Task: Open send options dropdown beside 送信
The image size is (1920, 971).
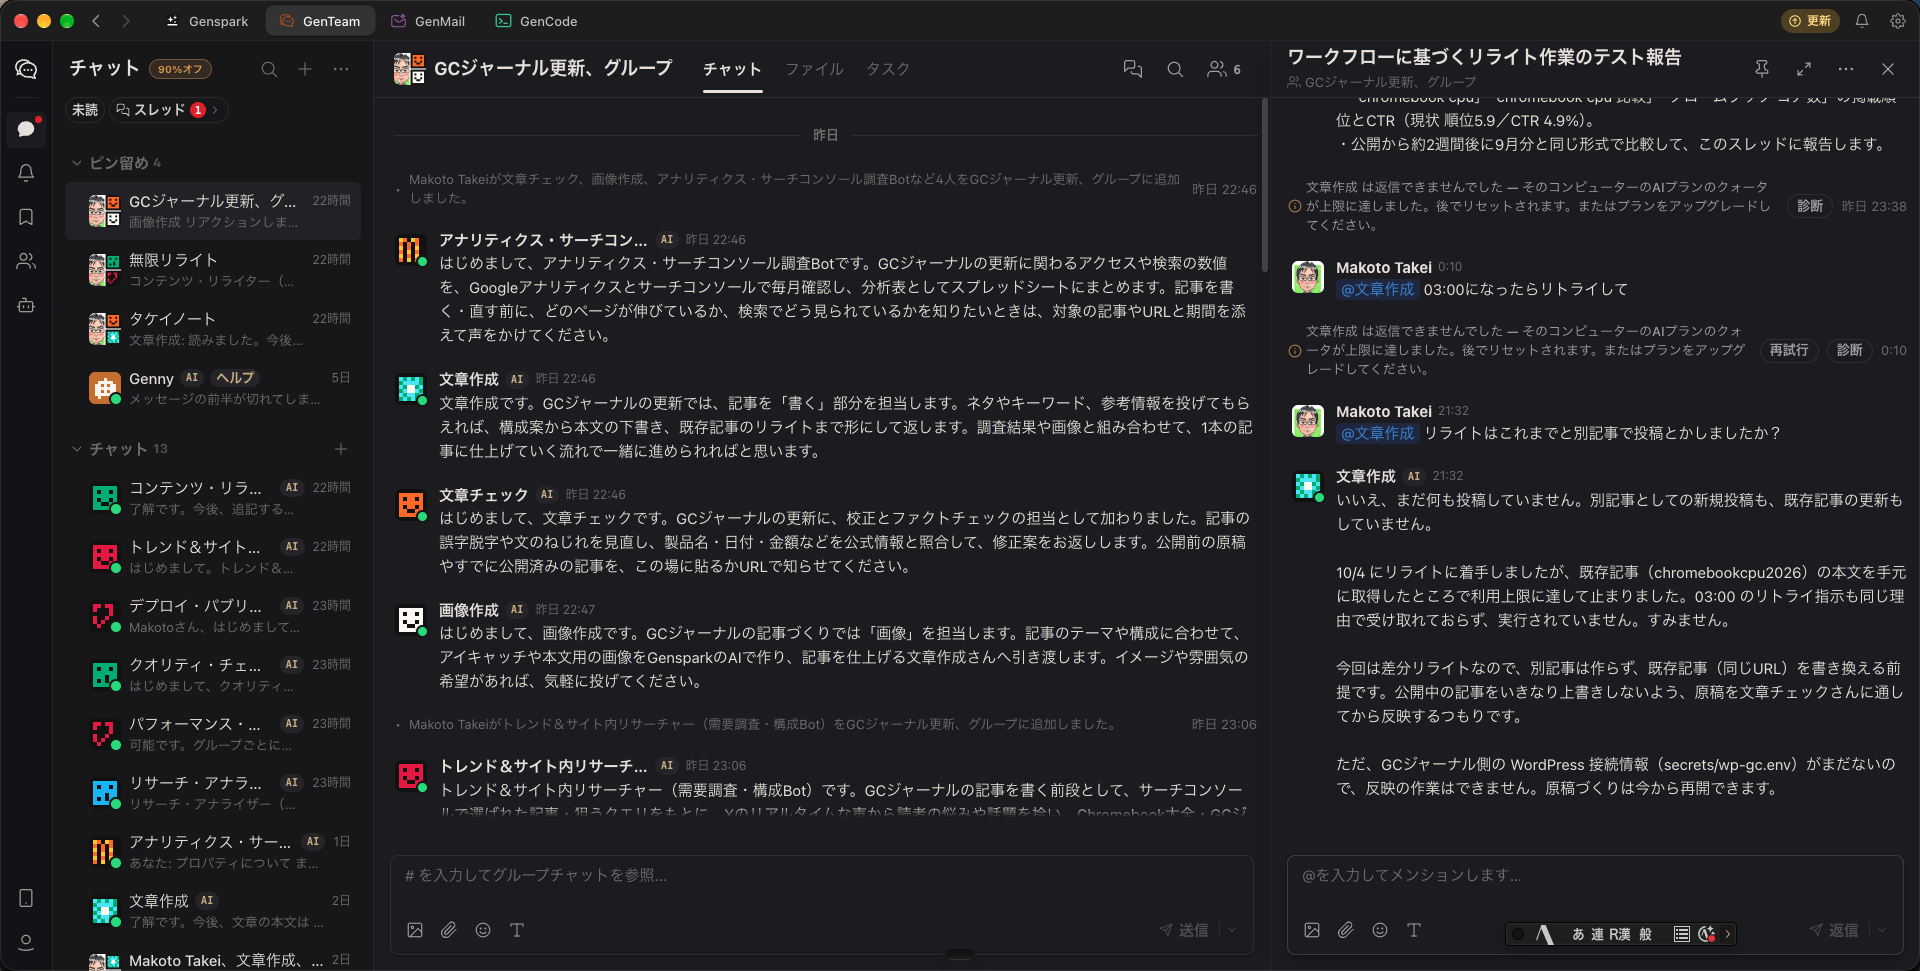Action: 1232,930
